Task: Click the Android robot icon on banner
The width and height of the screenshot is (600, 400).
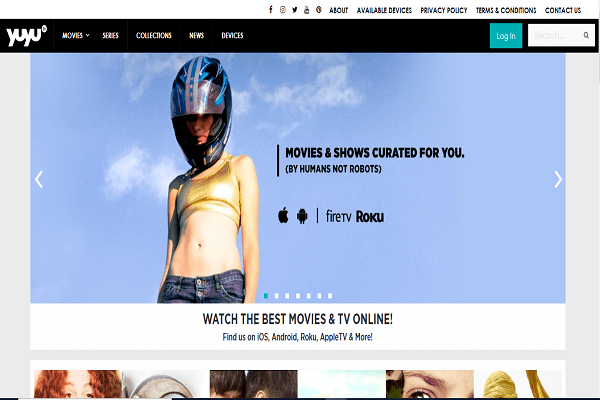Action: pos(302,216)
